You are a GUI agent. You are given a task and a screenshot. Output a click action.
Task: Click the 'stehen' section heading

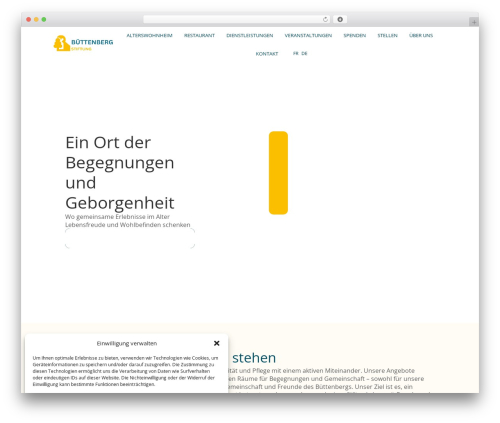coord(254,358)
